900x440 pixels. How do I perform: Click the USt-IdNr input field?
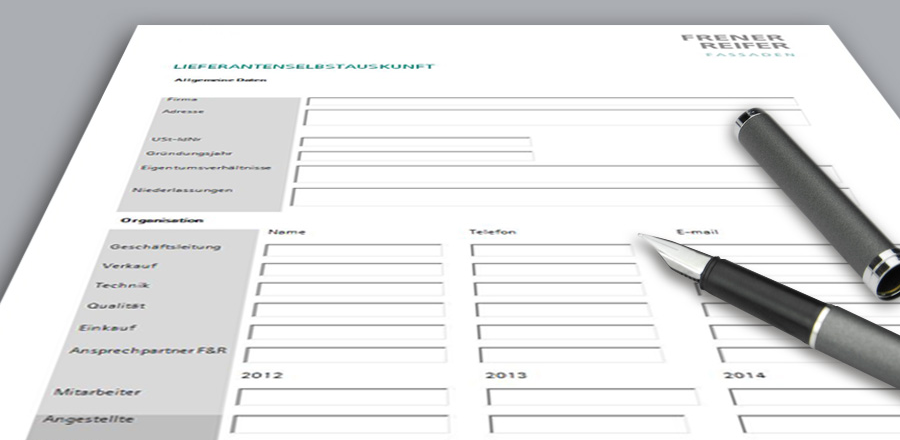pos(414,142)
